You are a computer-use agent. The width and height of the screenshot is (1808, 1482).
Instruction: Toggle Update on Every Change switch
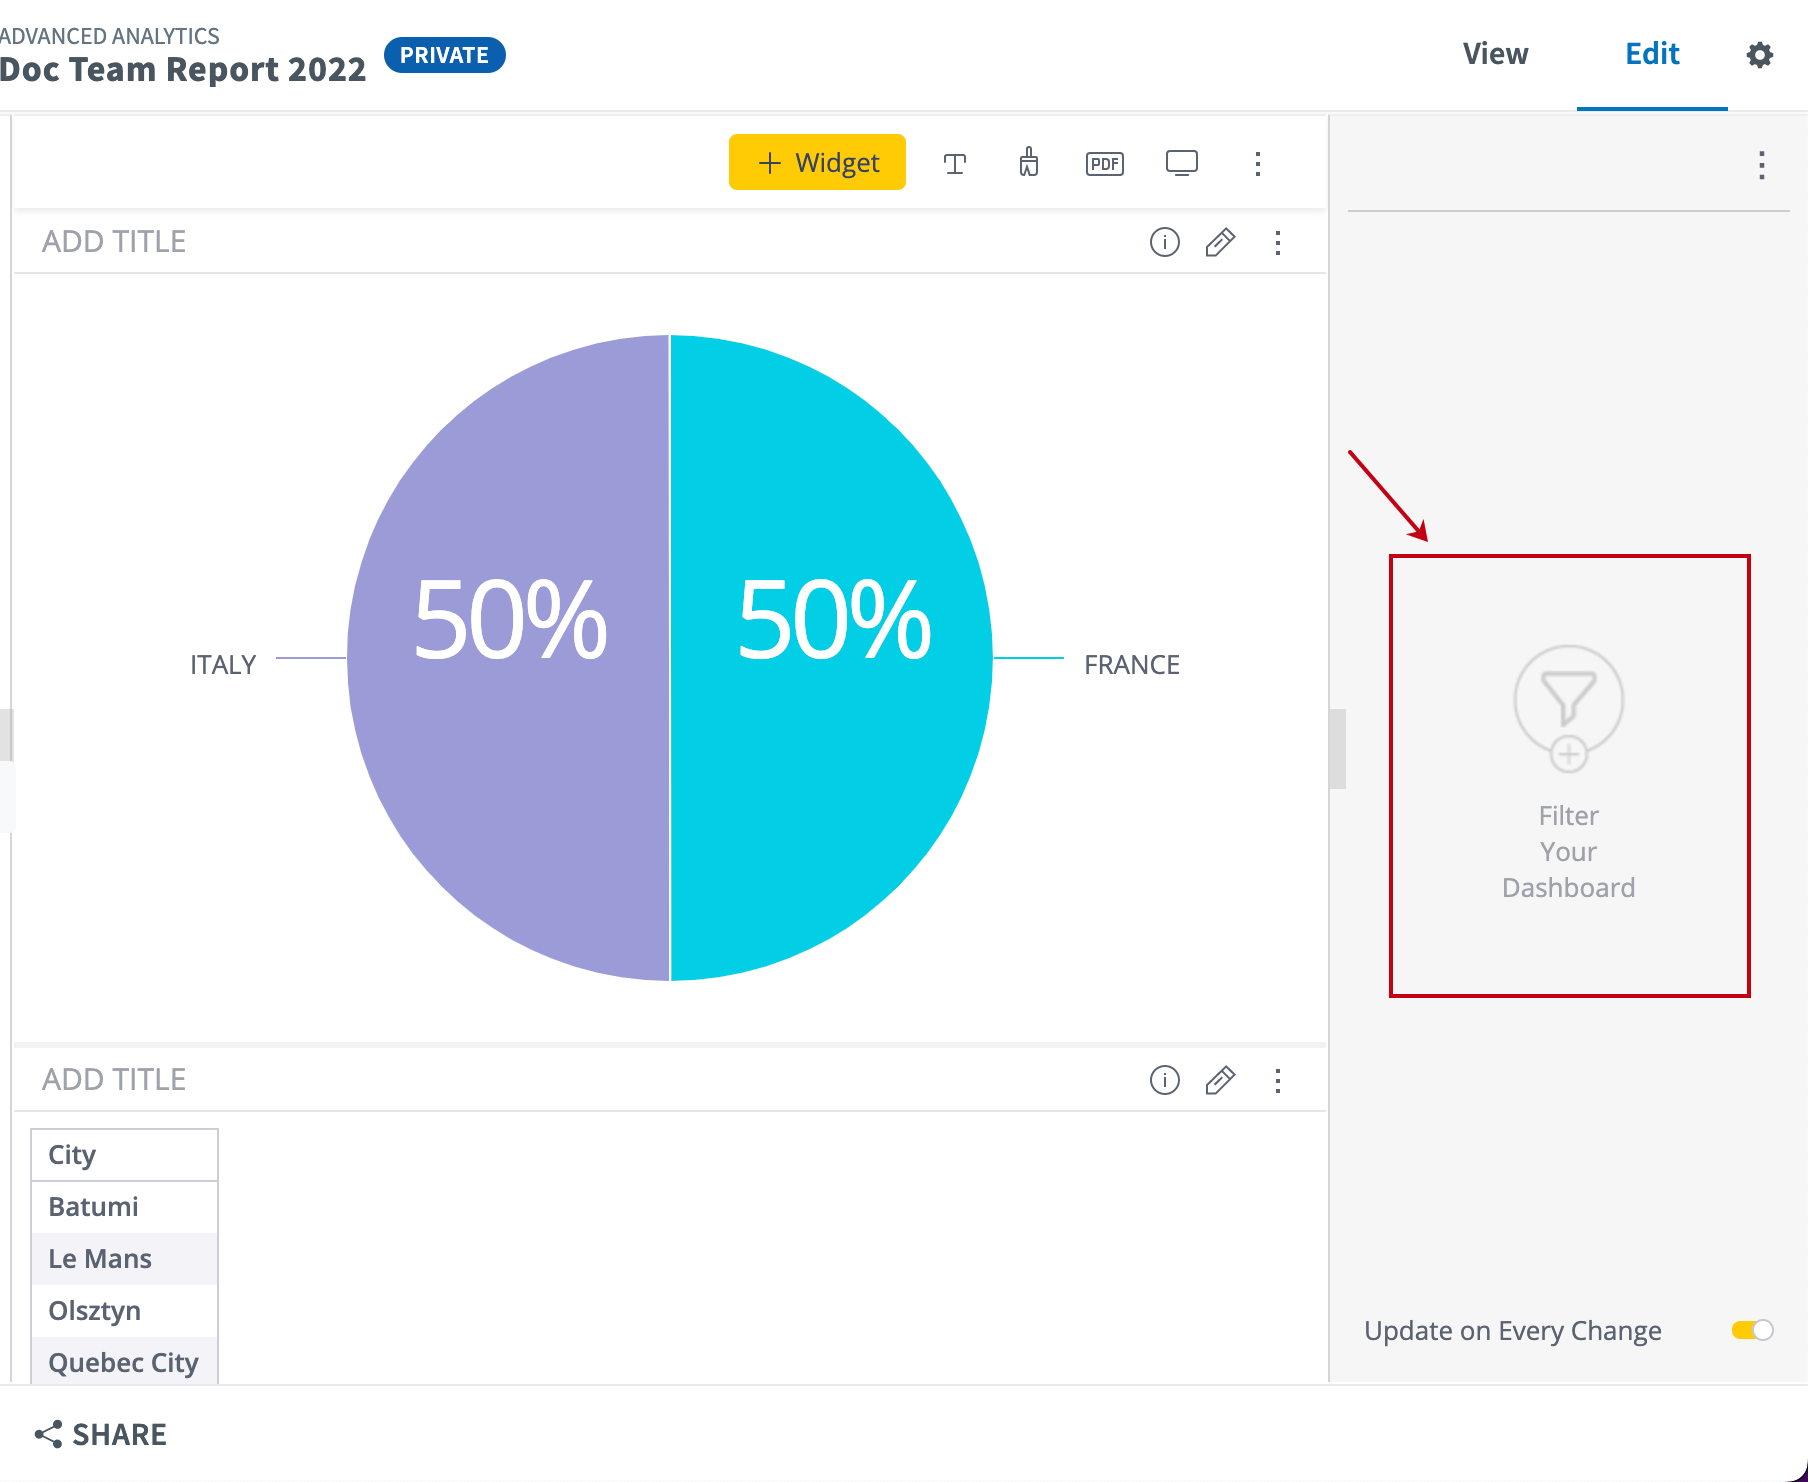1752,1330
